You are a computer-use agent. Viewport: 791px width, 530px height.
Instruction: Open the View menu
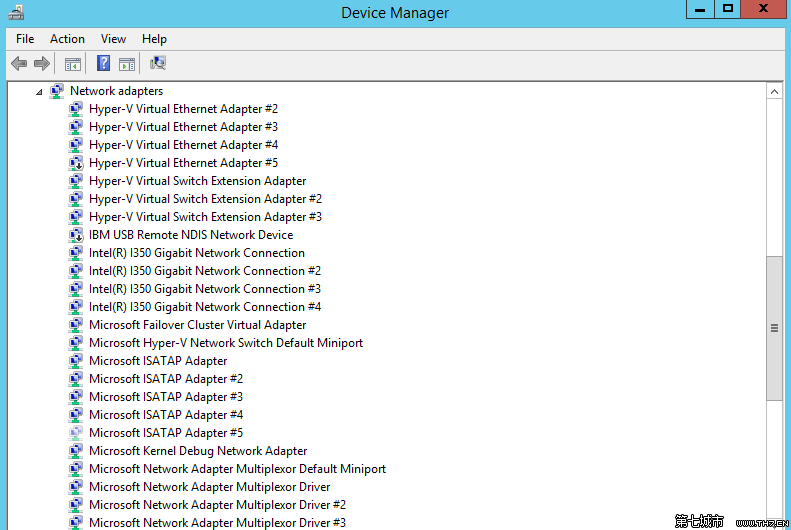(113, 39)
